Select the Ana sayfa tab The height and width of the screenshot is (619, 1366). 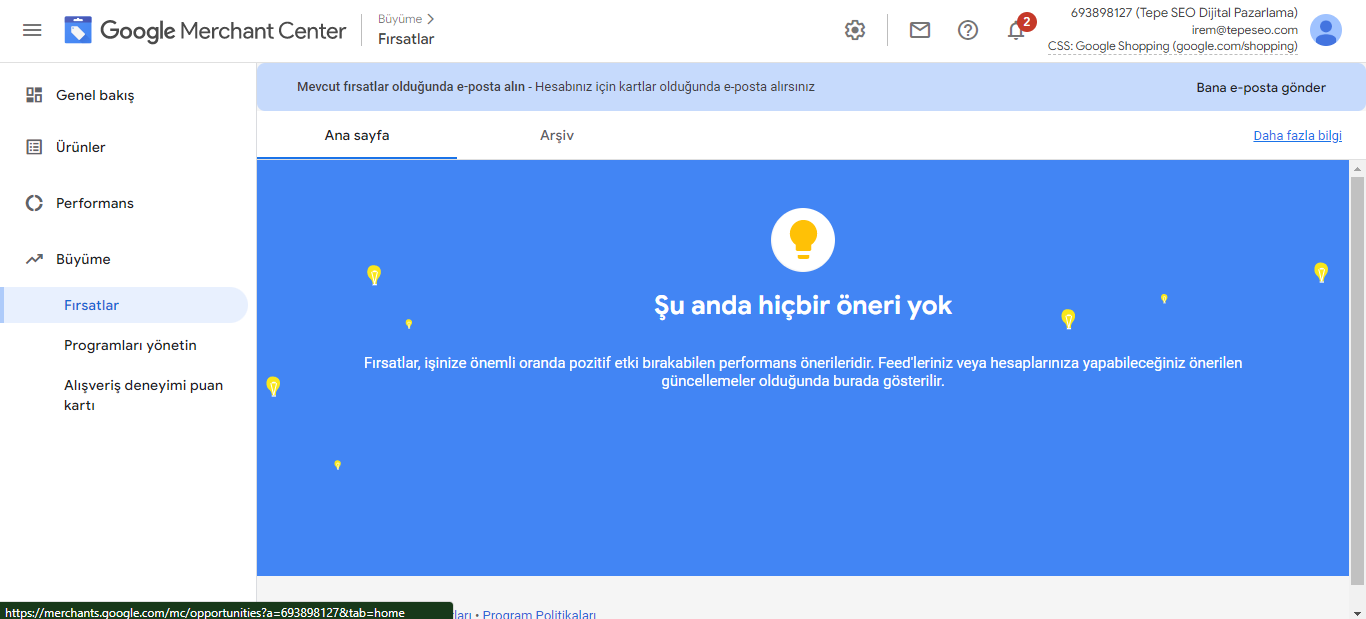[357, 135]
